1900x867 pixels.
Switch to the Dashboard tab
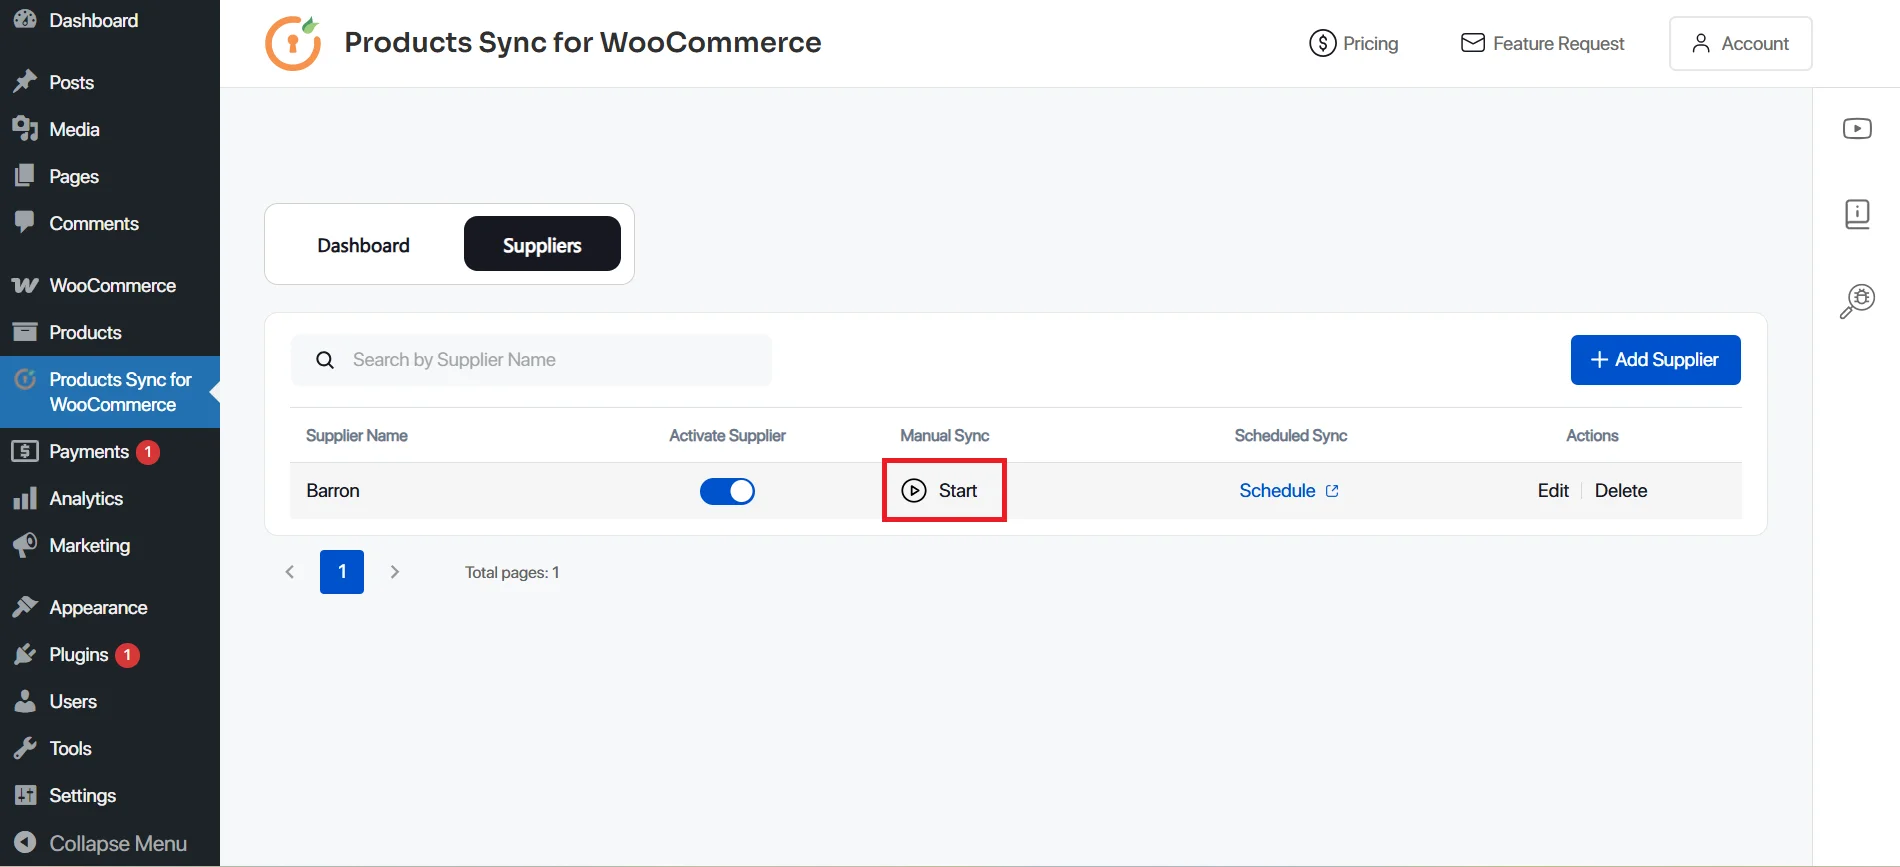click(364, 245)
